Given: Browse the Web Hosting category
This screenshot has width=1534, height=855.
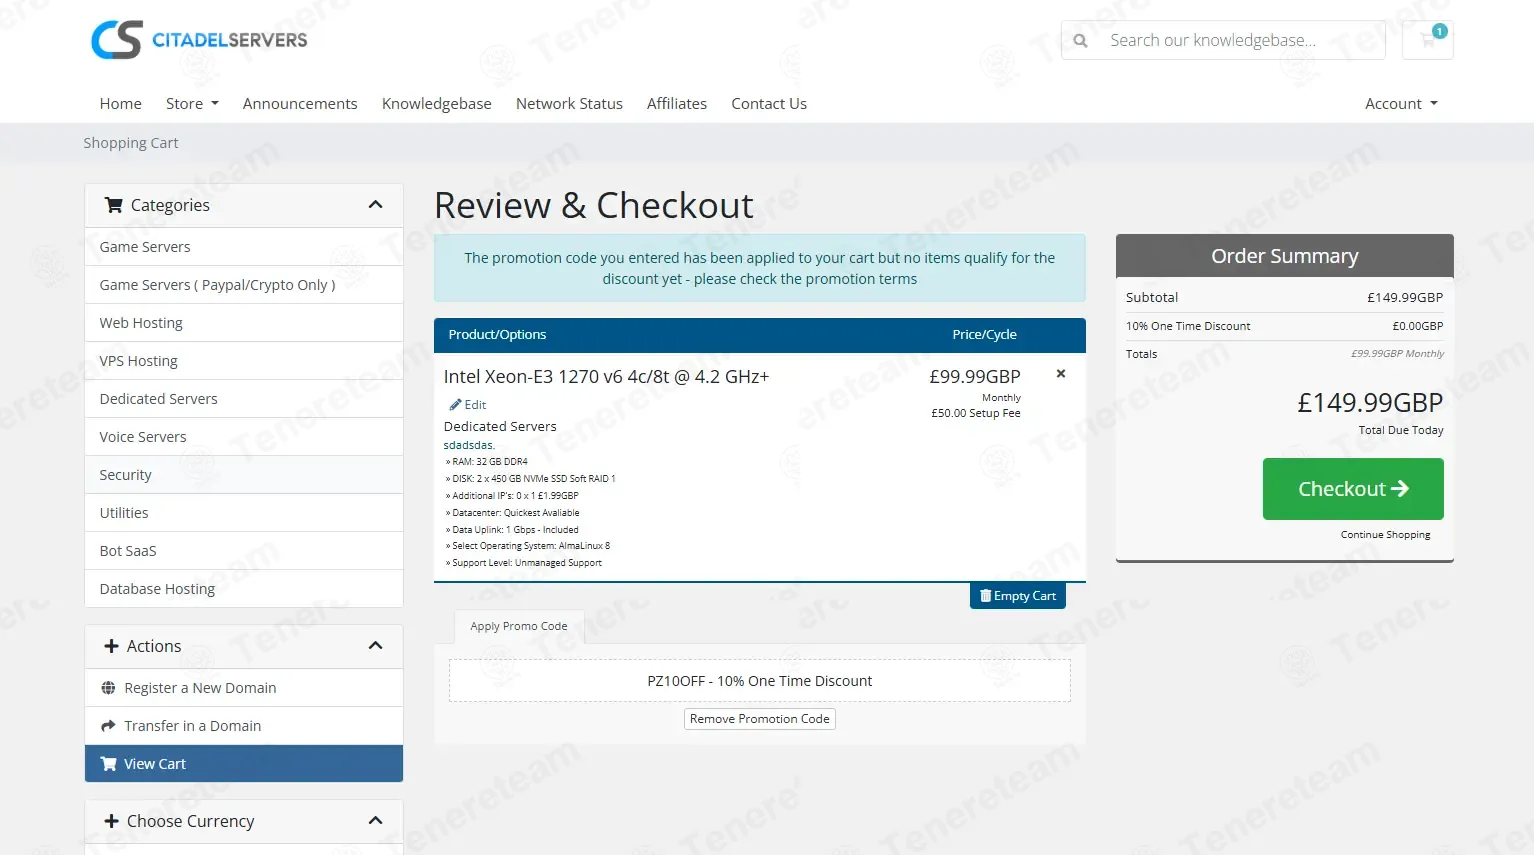Looking at the screenshot, I should click(244, 323).
